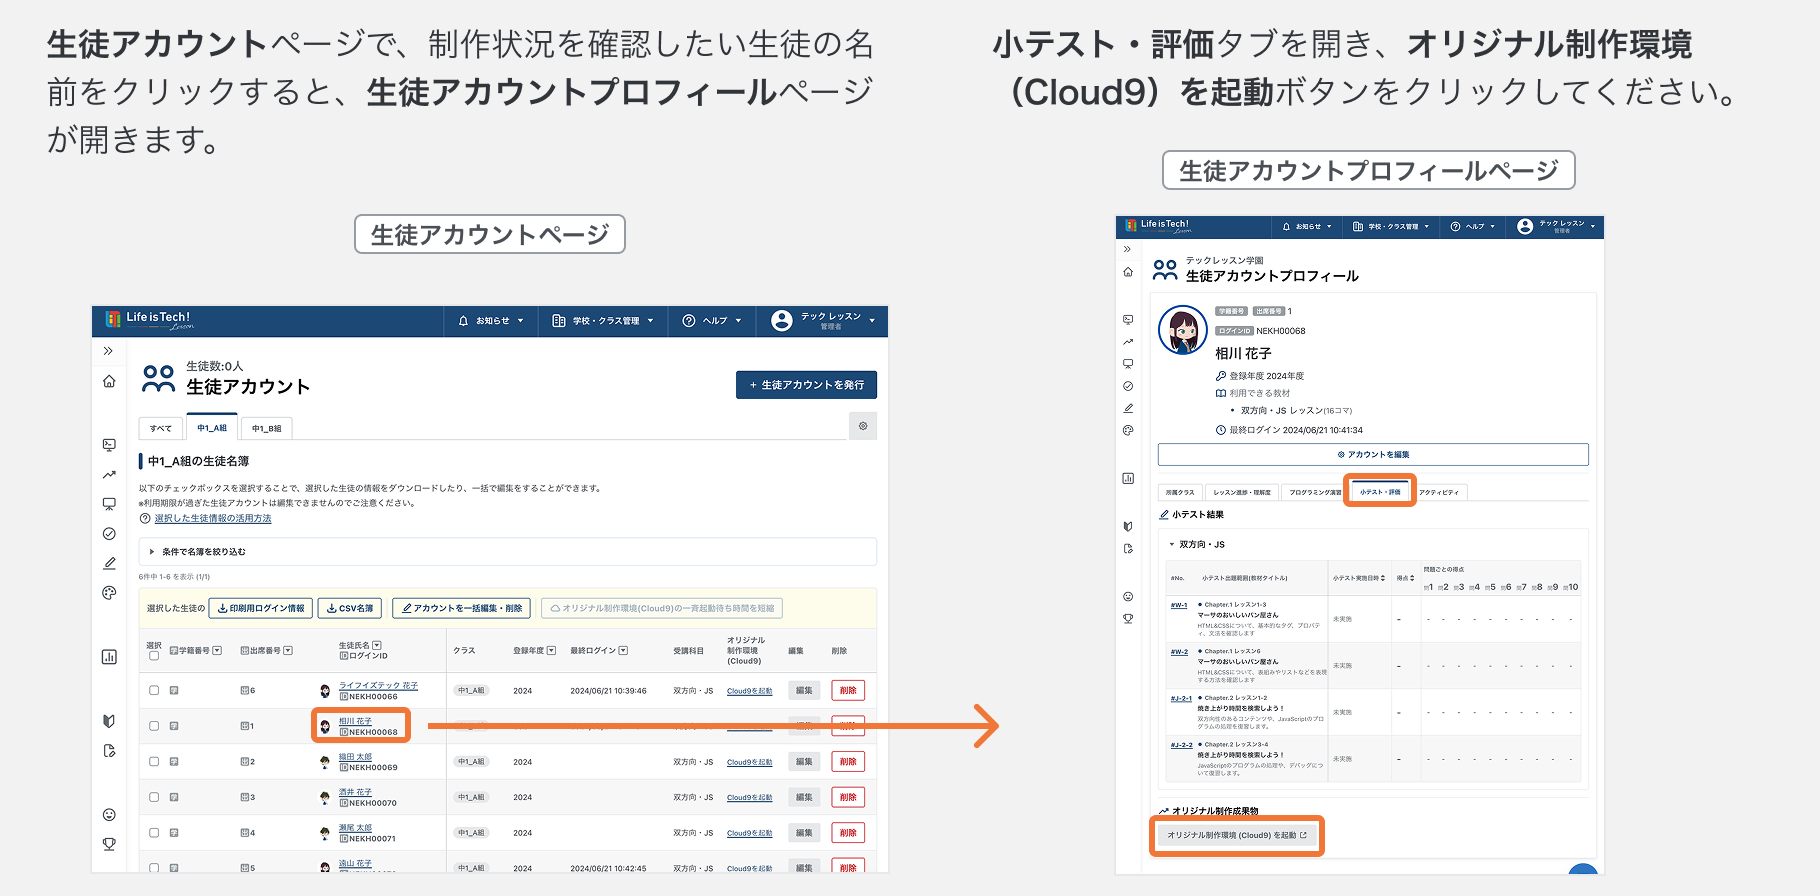Open trend graph icon in profile page sidebar
Image resolution: width=1820 pixels, height=896 pixels.
point(1128,342)
